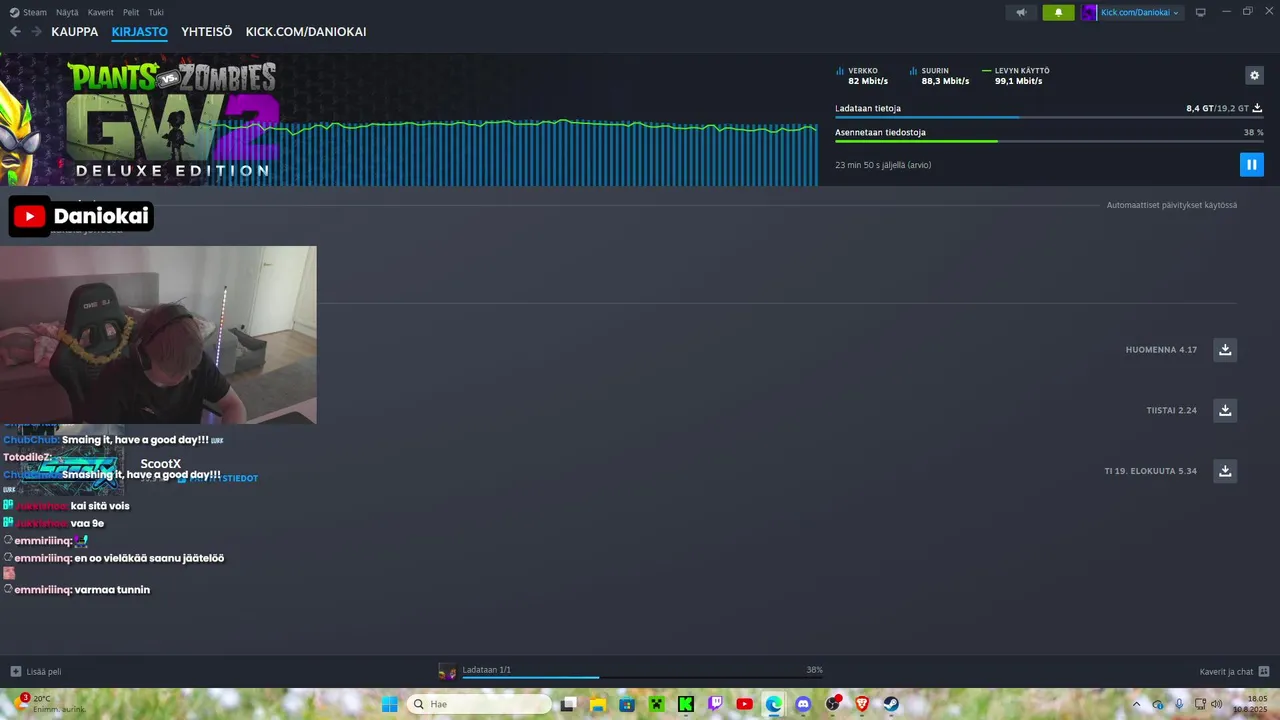The width and height of the screenshot is (1280, 720).
Task: Open File Explorer from taskbar
Action: click(598, 704)
